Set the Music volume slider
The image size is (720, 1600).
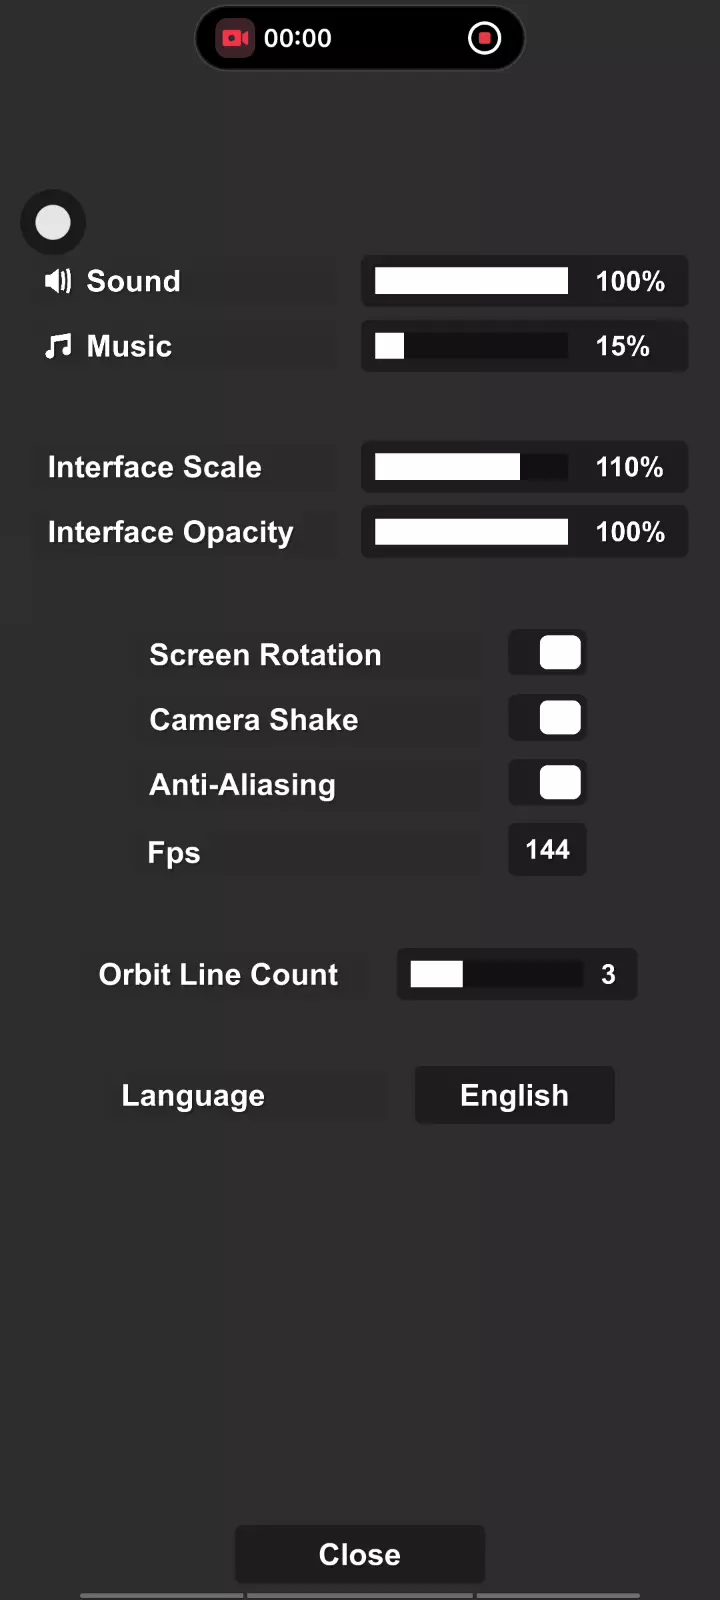pos(471,346)
